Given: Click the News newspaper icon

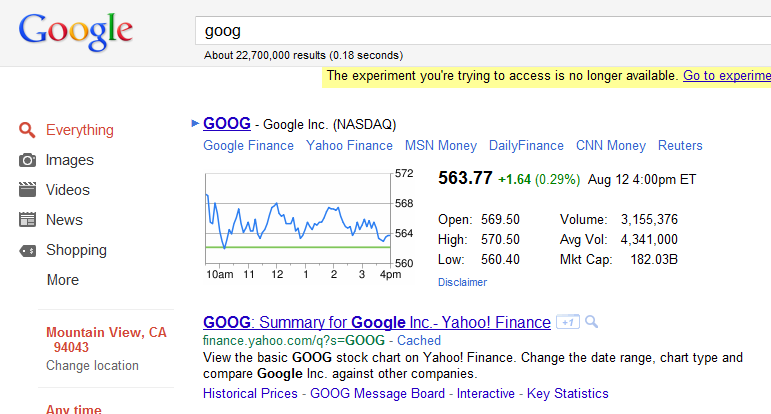Looking at the screenshot, I should coord(28,220).
